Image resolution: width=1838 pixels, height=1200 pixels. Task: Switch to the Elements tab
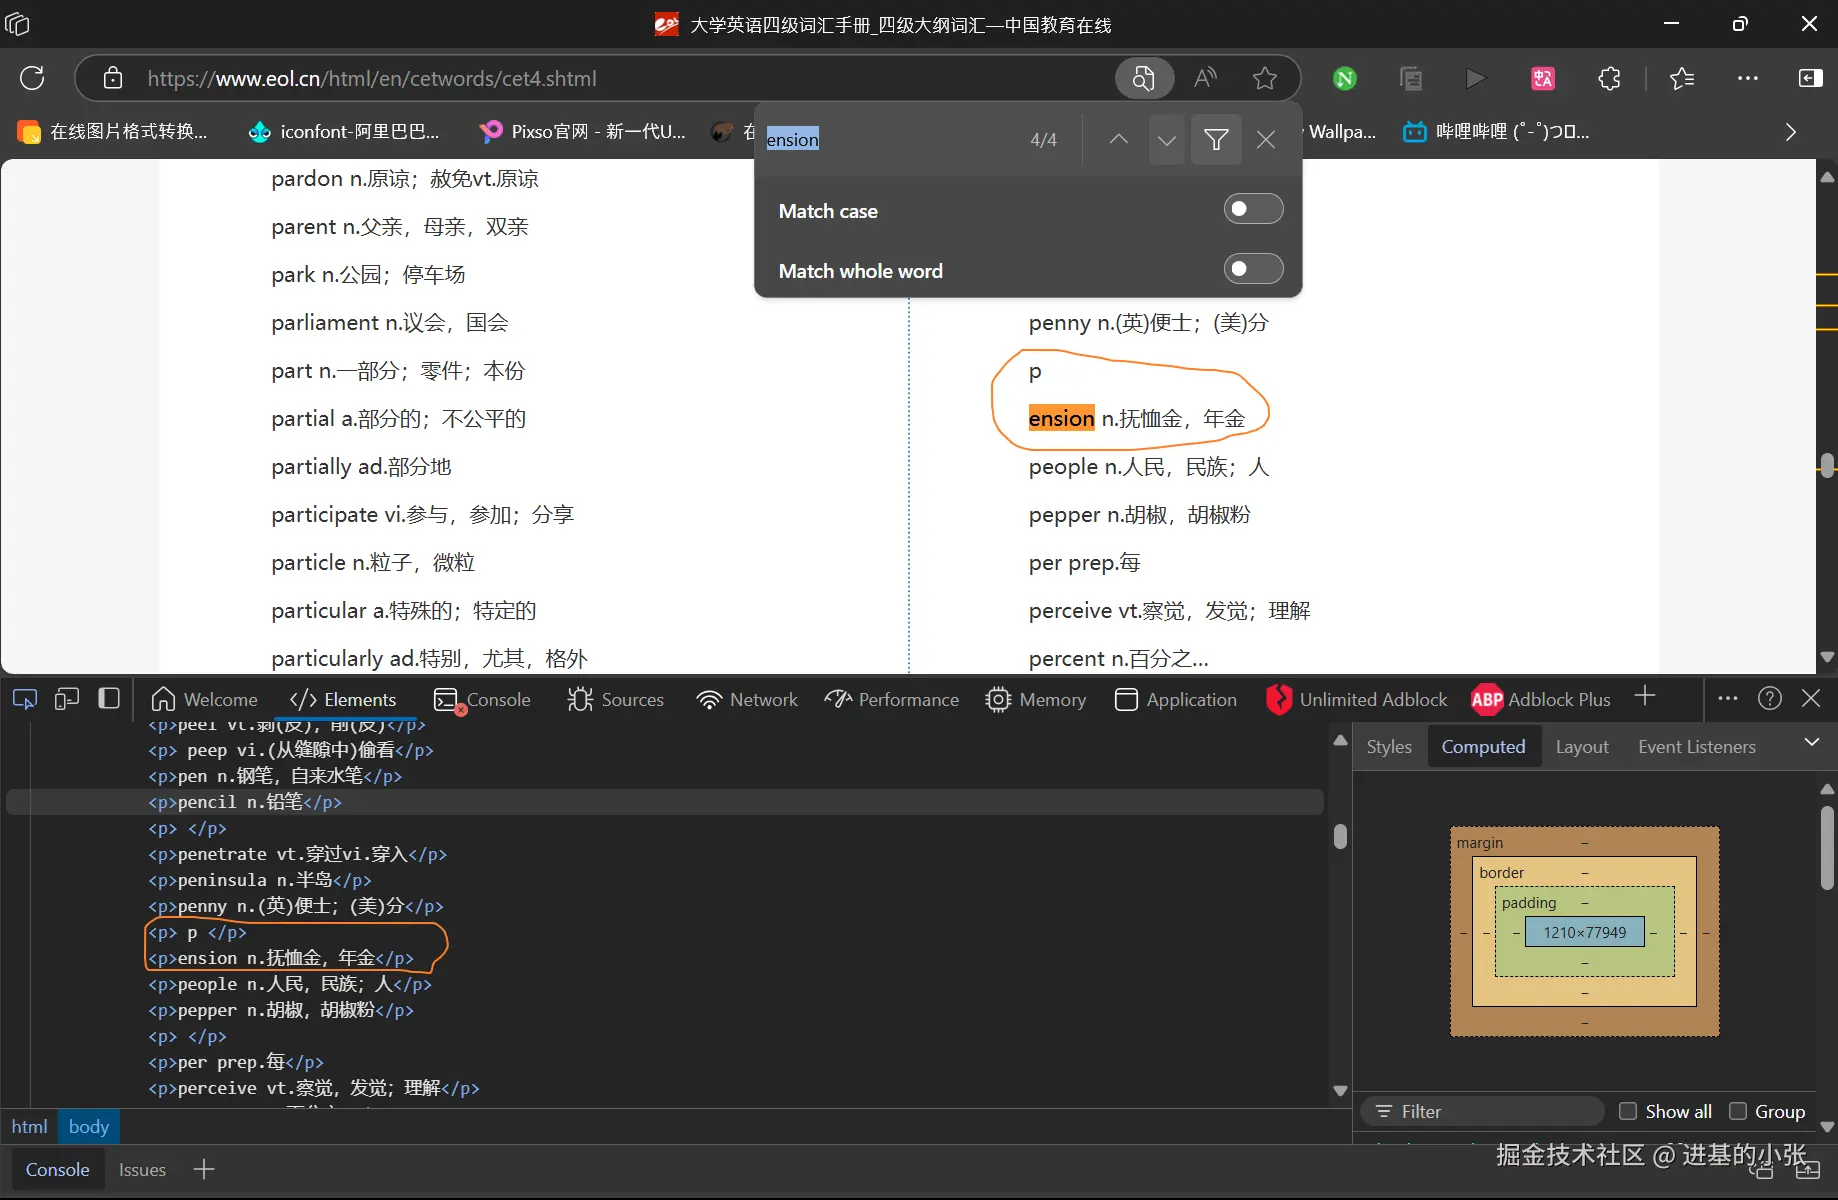(343, 700)
